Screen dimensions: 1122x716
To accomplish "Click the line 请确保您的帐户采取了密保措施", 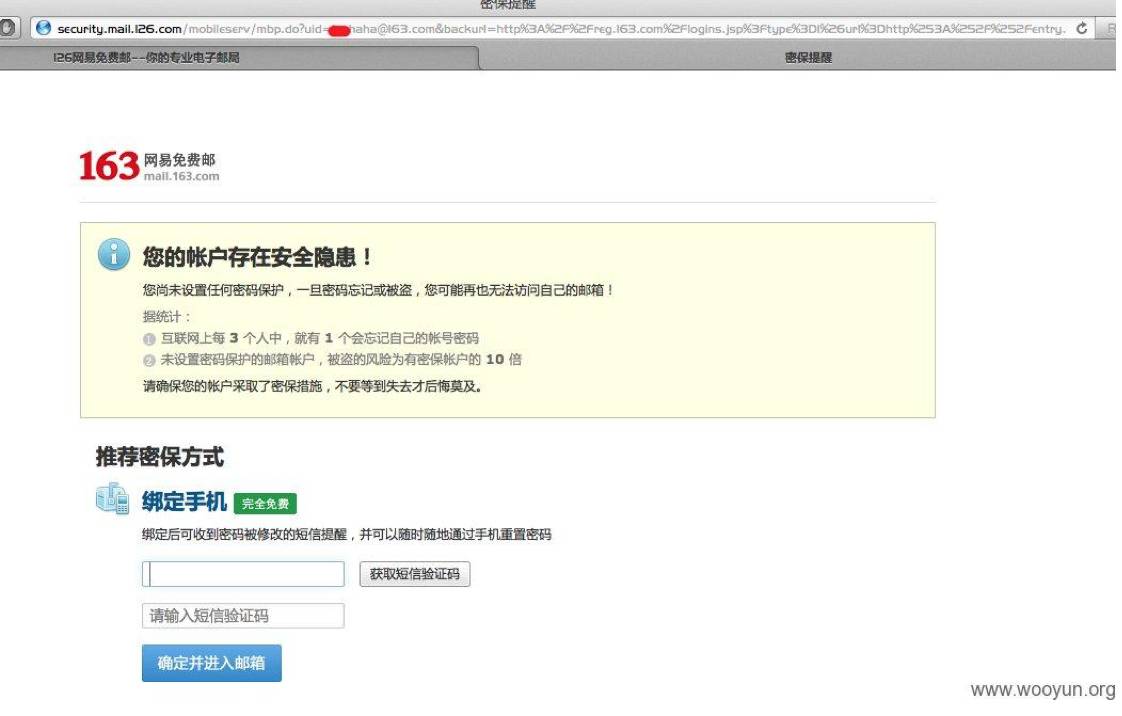I will click(313, 386).
